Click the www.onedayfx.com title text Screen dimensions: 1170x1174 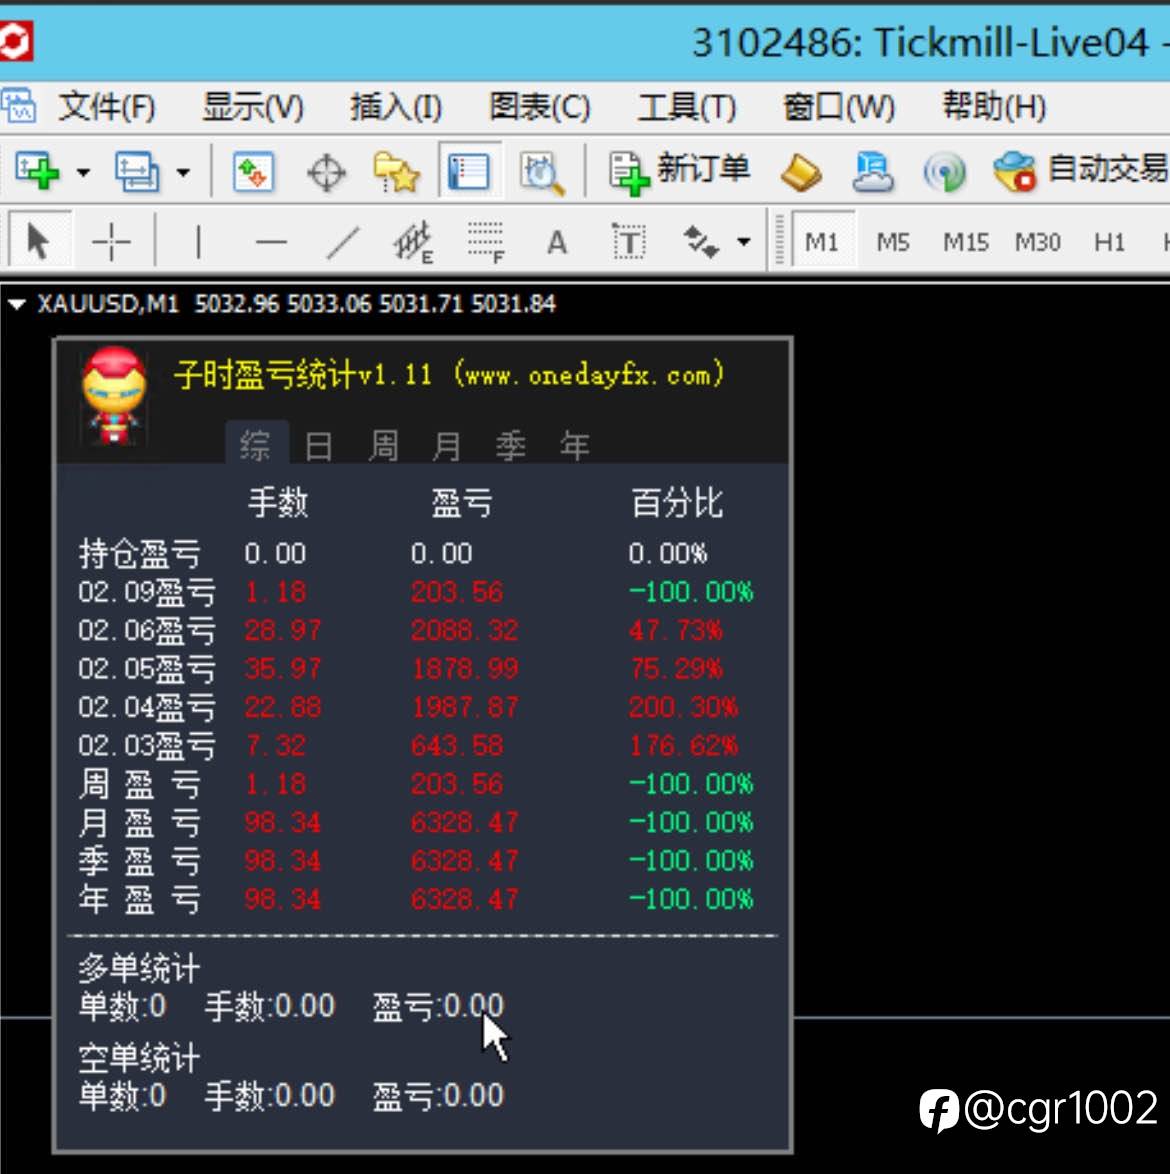(589, 374)
